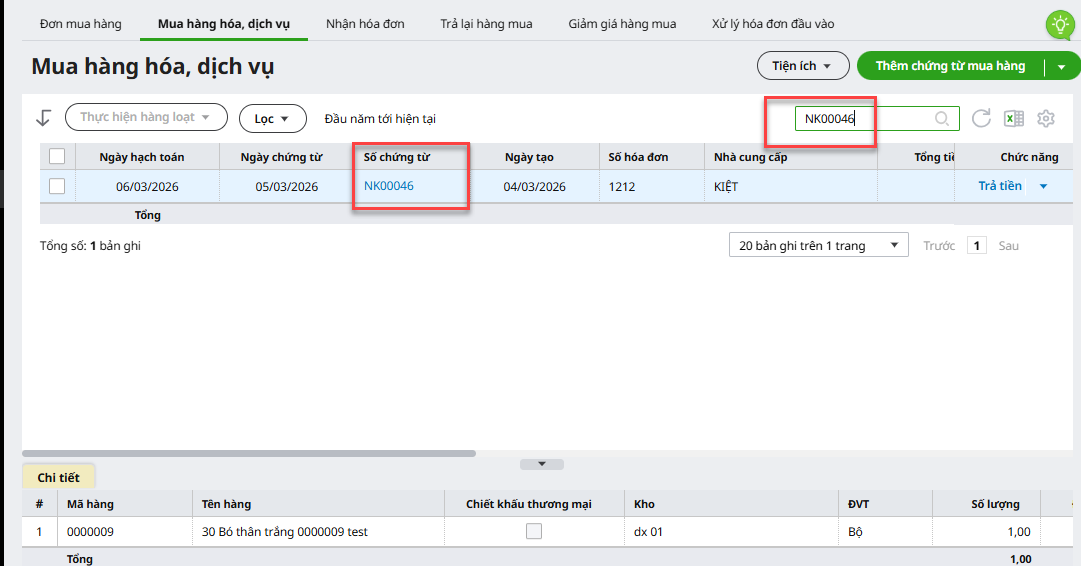The height and width of the screenshot is (566, 1081).
Task: Open table settings gear icon
Action: pyautogui.click(x=1046, y=119)
